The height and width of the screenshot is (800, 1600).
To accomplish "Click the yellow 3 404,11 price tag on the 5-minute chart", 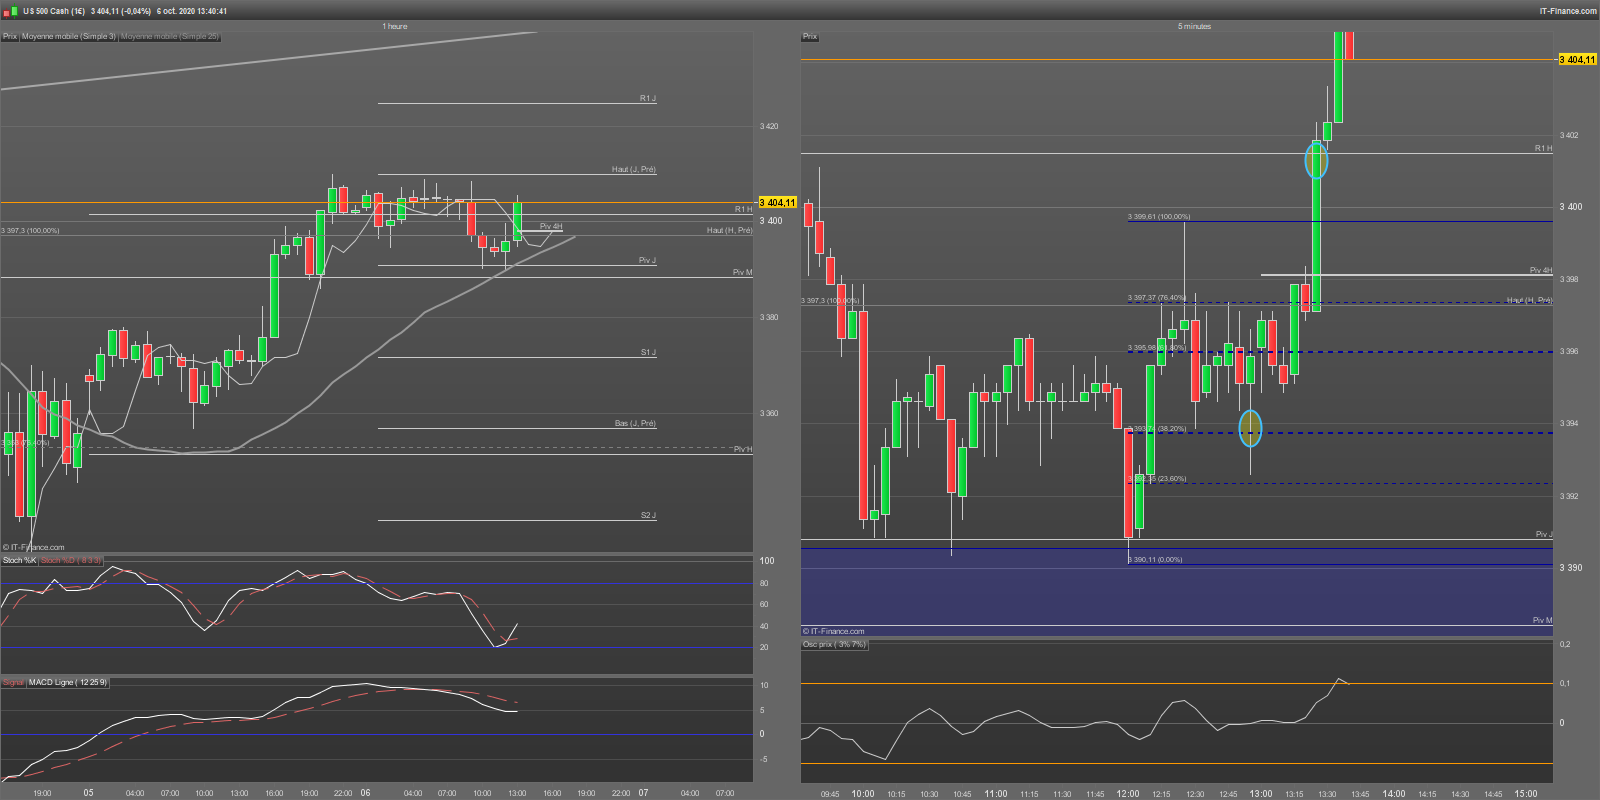I will [1578, 60].
